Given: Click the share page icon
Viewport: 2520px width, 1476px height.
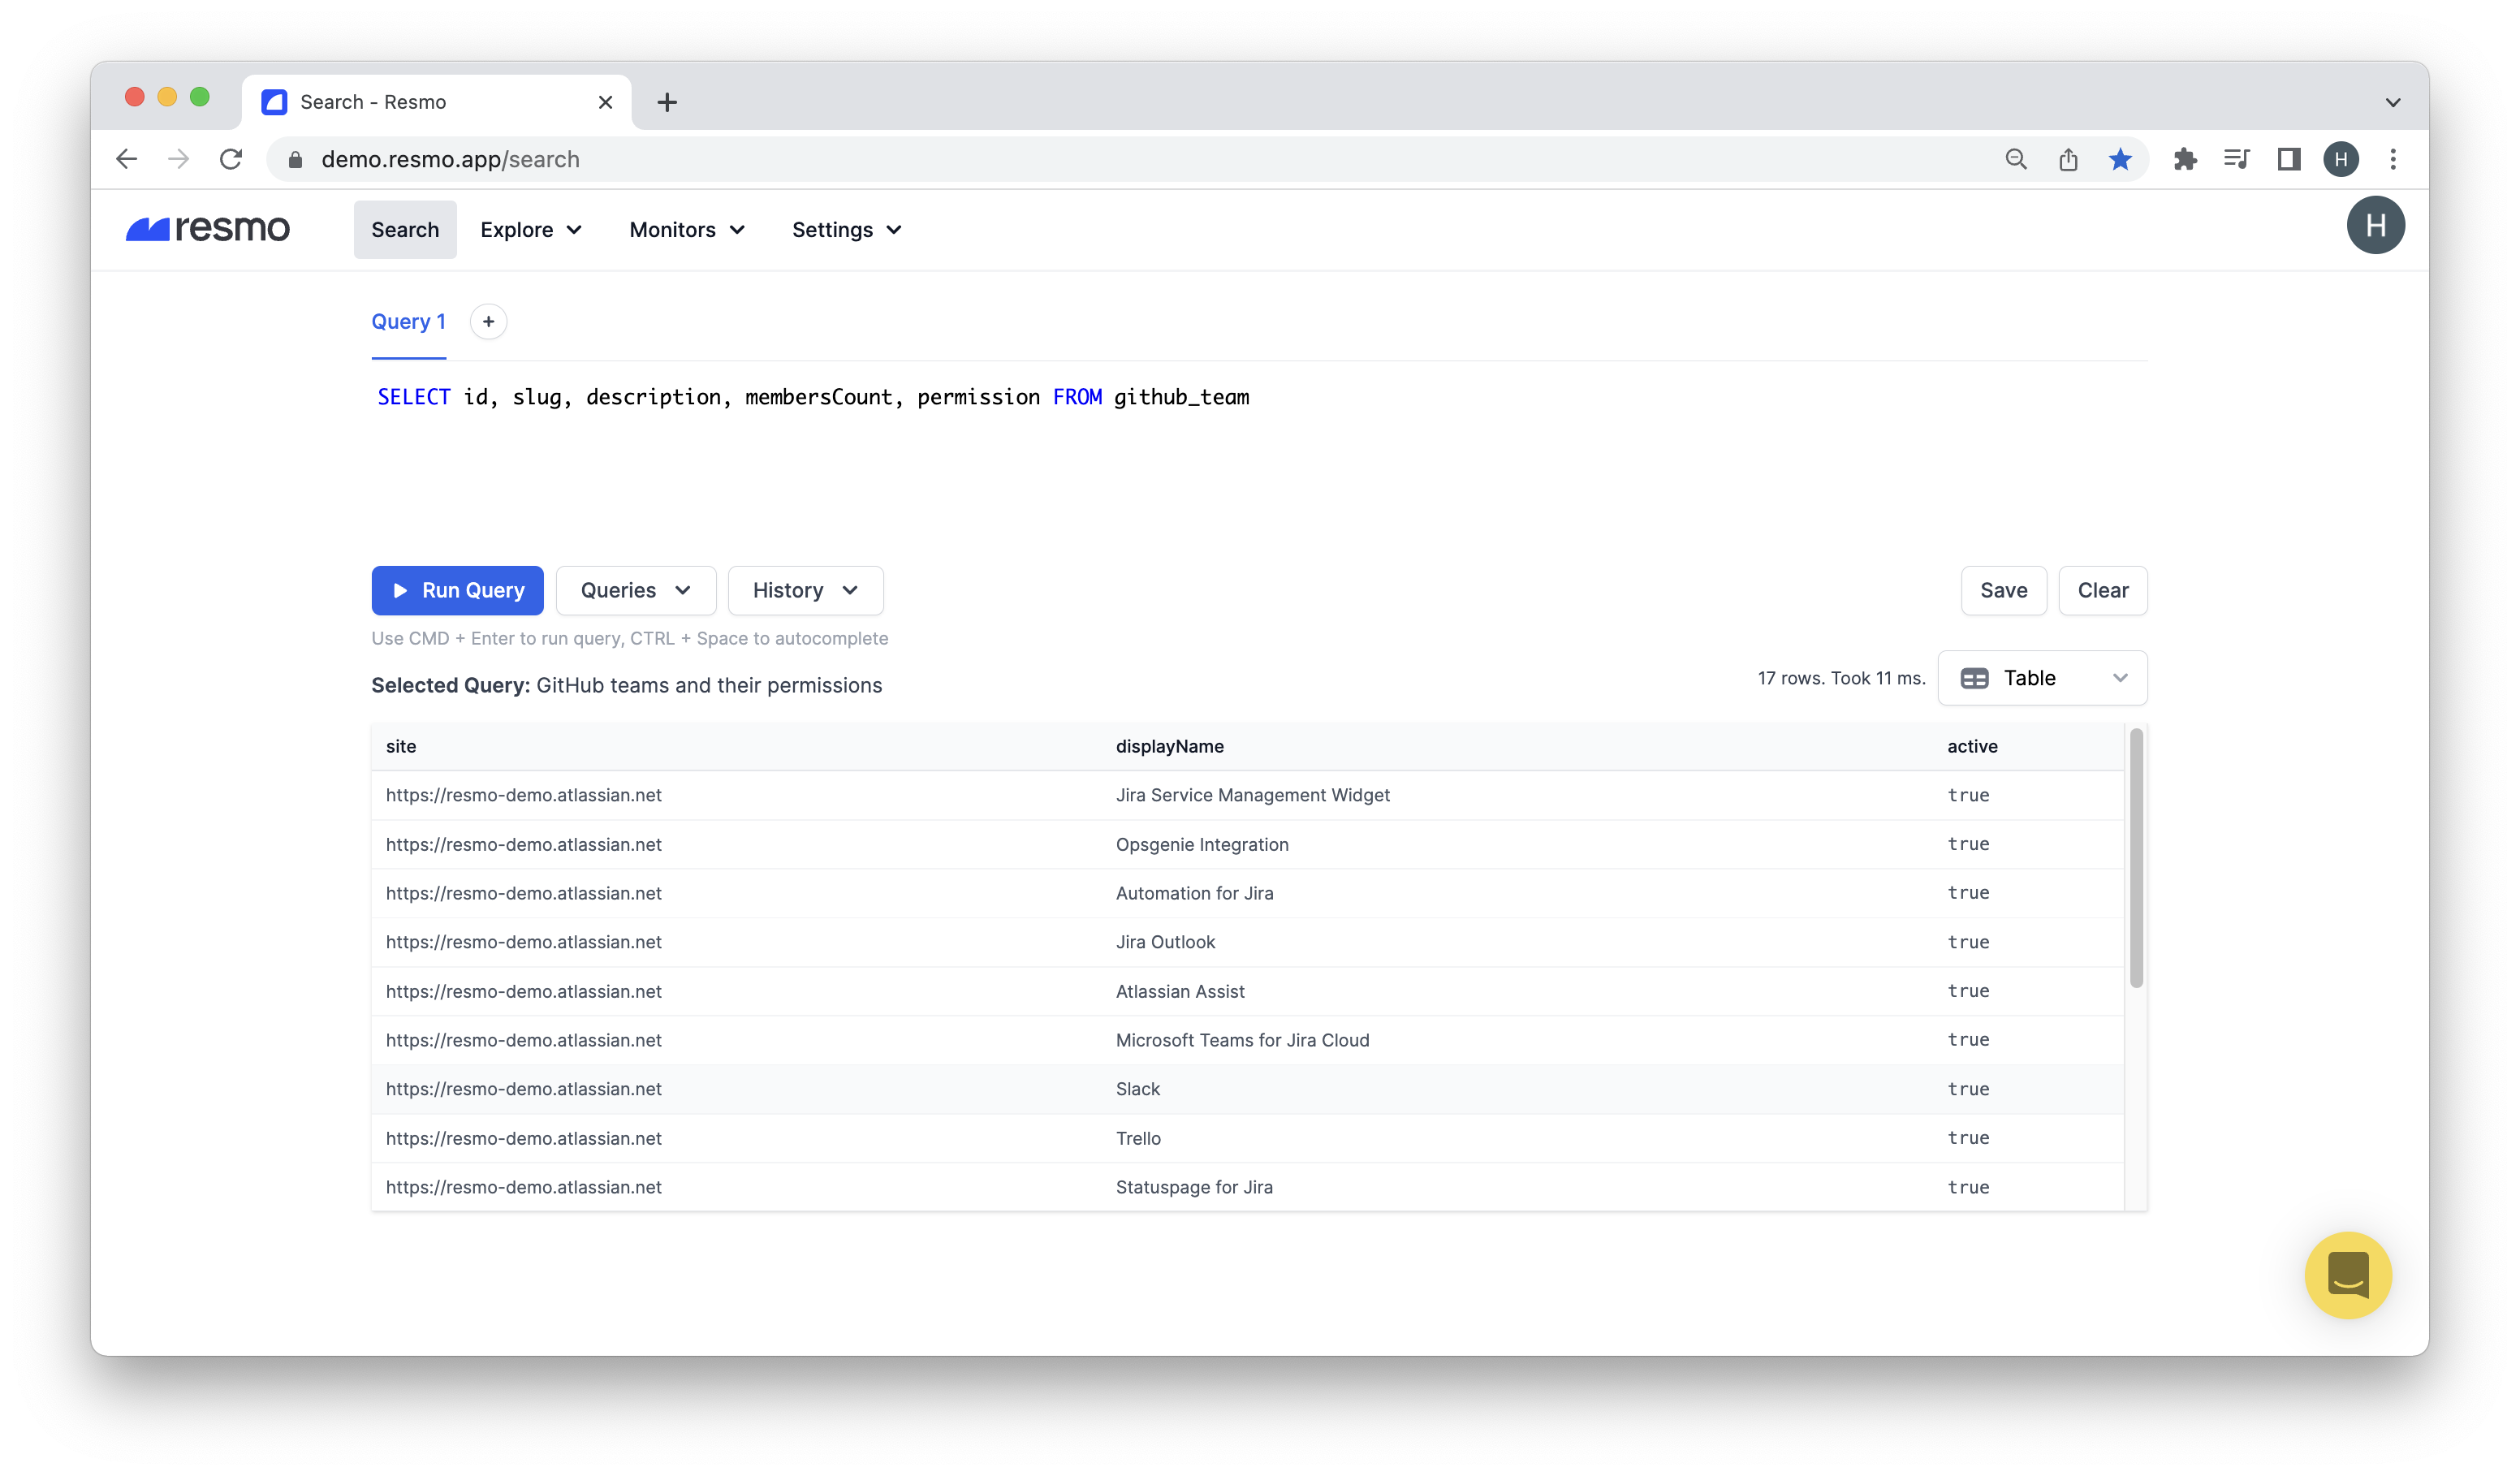Looking at the screenshot, I should click(2068, 159).
